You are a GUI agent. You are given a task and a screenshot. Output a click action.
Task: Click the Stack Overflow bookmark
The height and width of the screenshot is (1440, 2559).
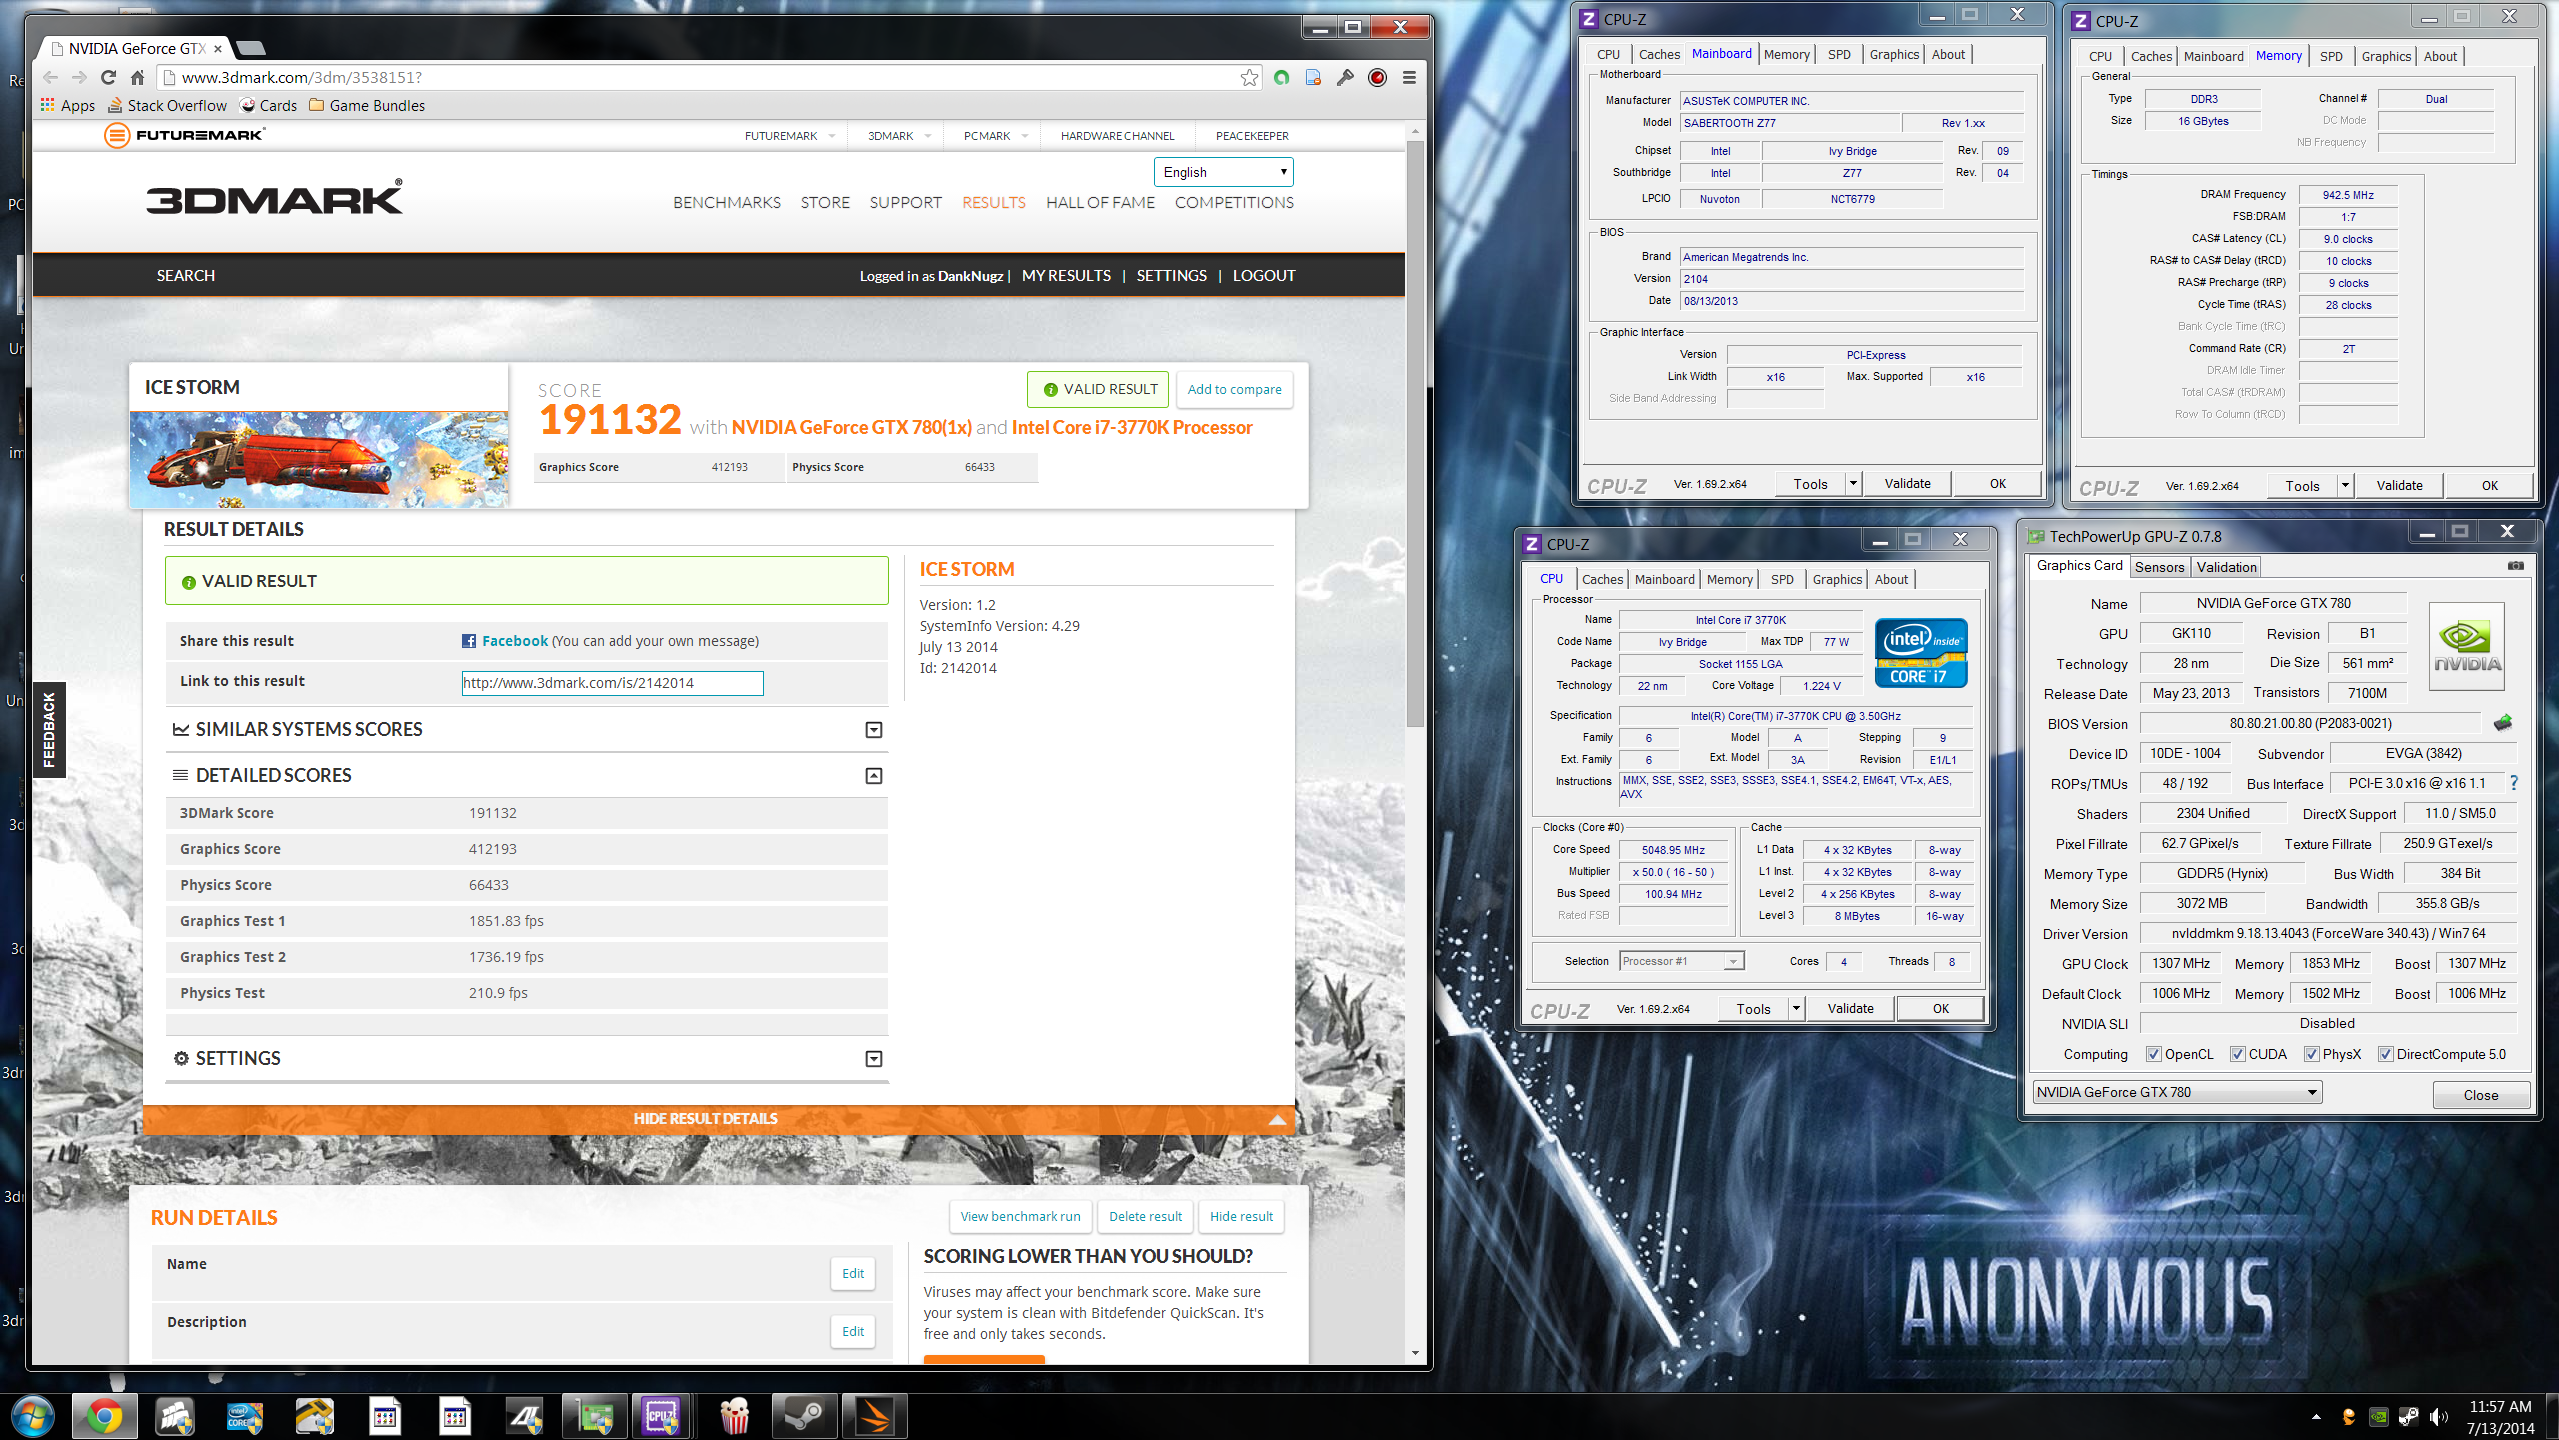[x=166, y=105]
